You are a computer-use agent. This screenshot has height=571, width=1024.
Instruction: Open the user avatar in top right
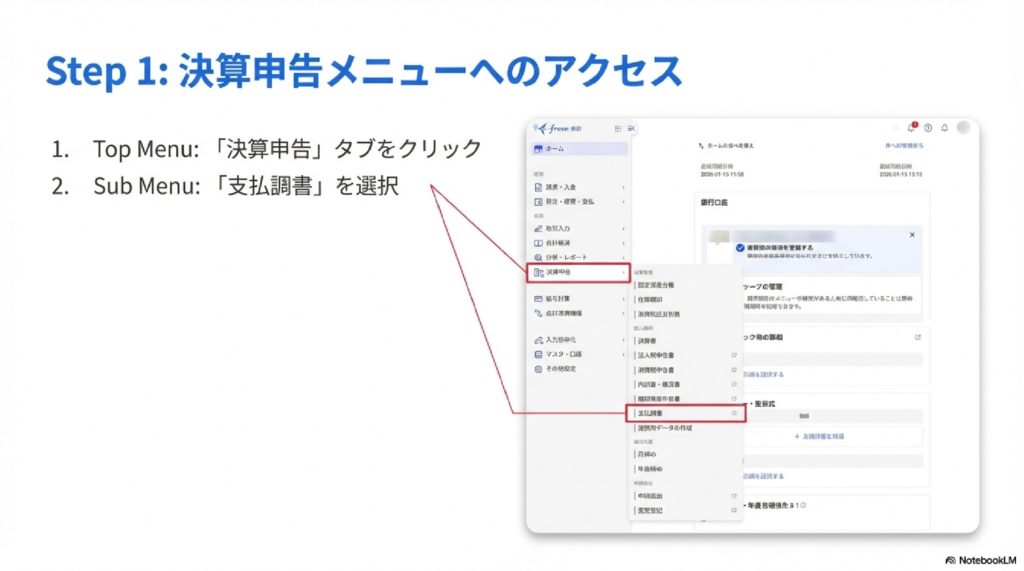click(963, 128)
